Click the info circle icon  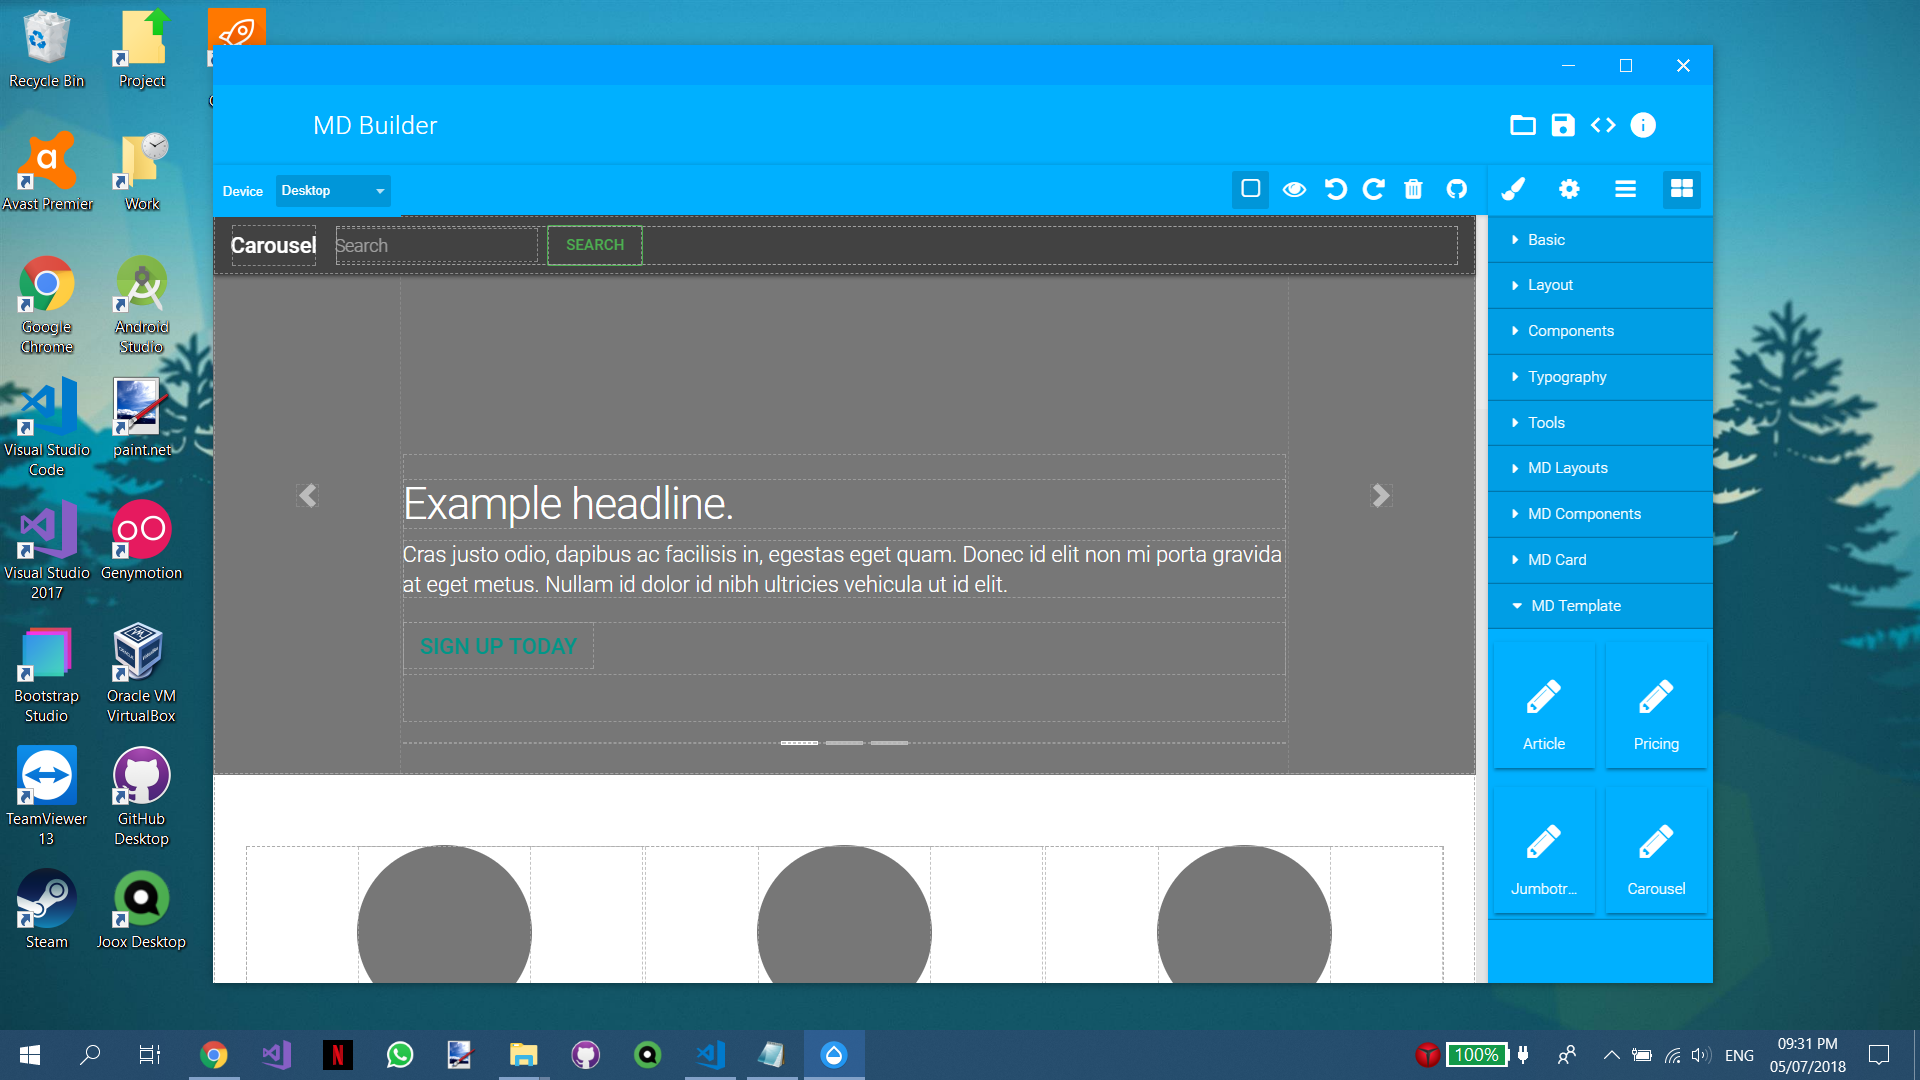click(1643, 125)
